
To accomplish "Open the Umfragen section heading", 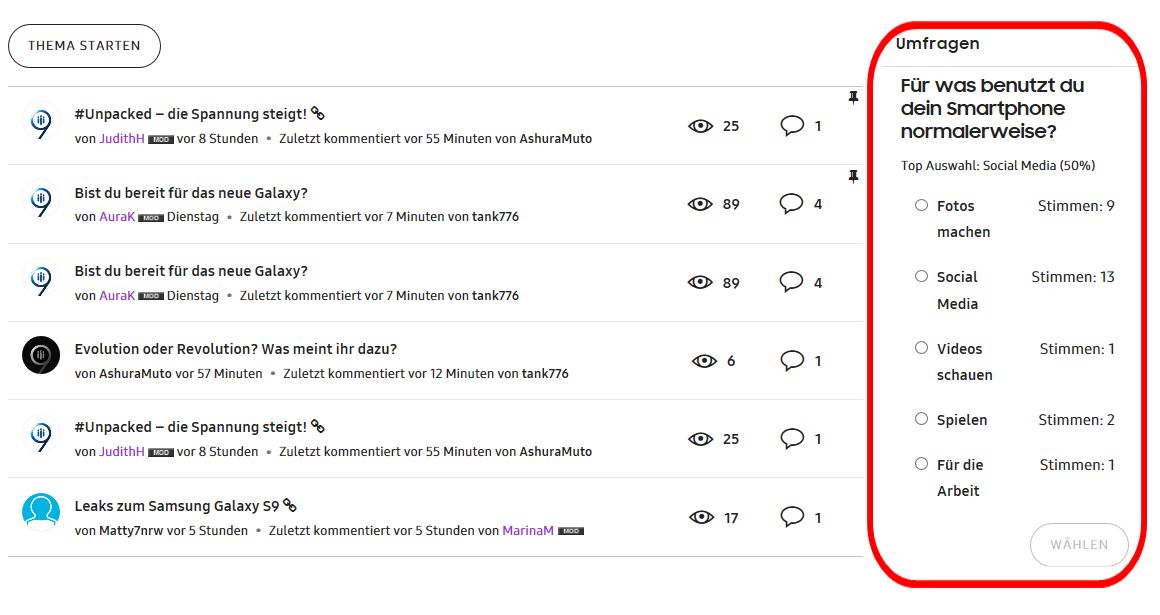I will coord(937,44).
